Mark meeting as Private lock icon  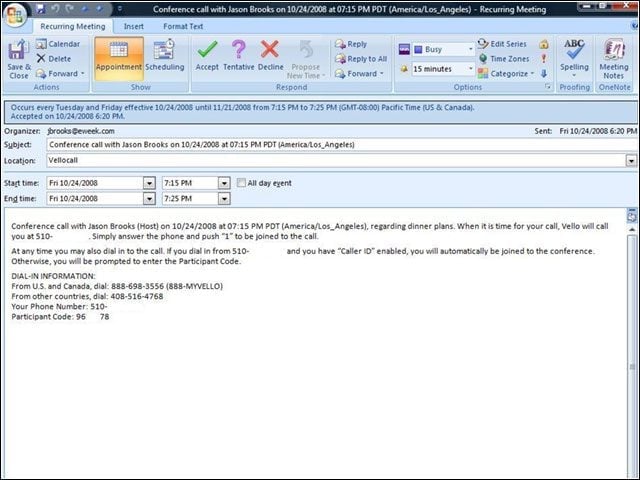tap(544, 44)
